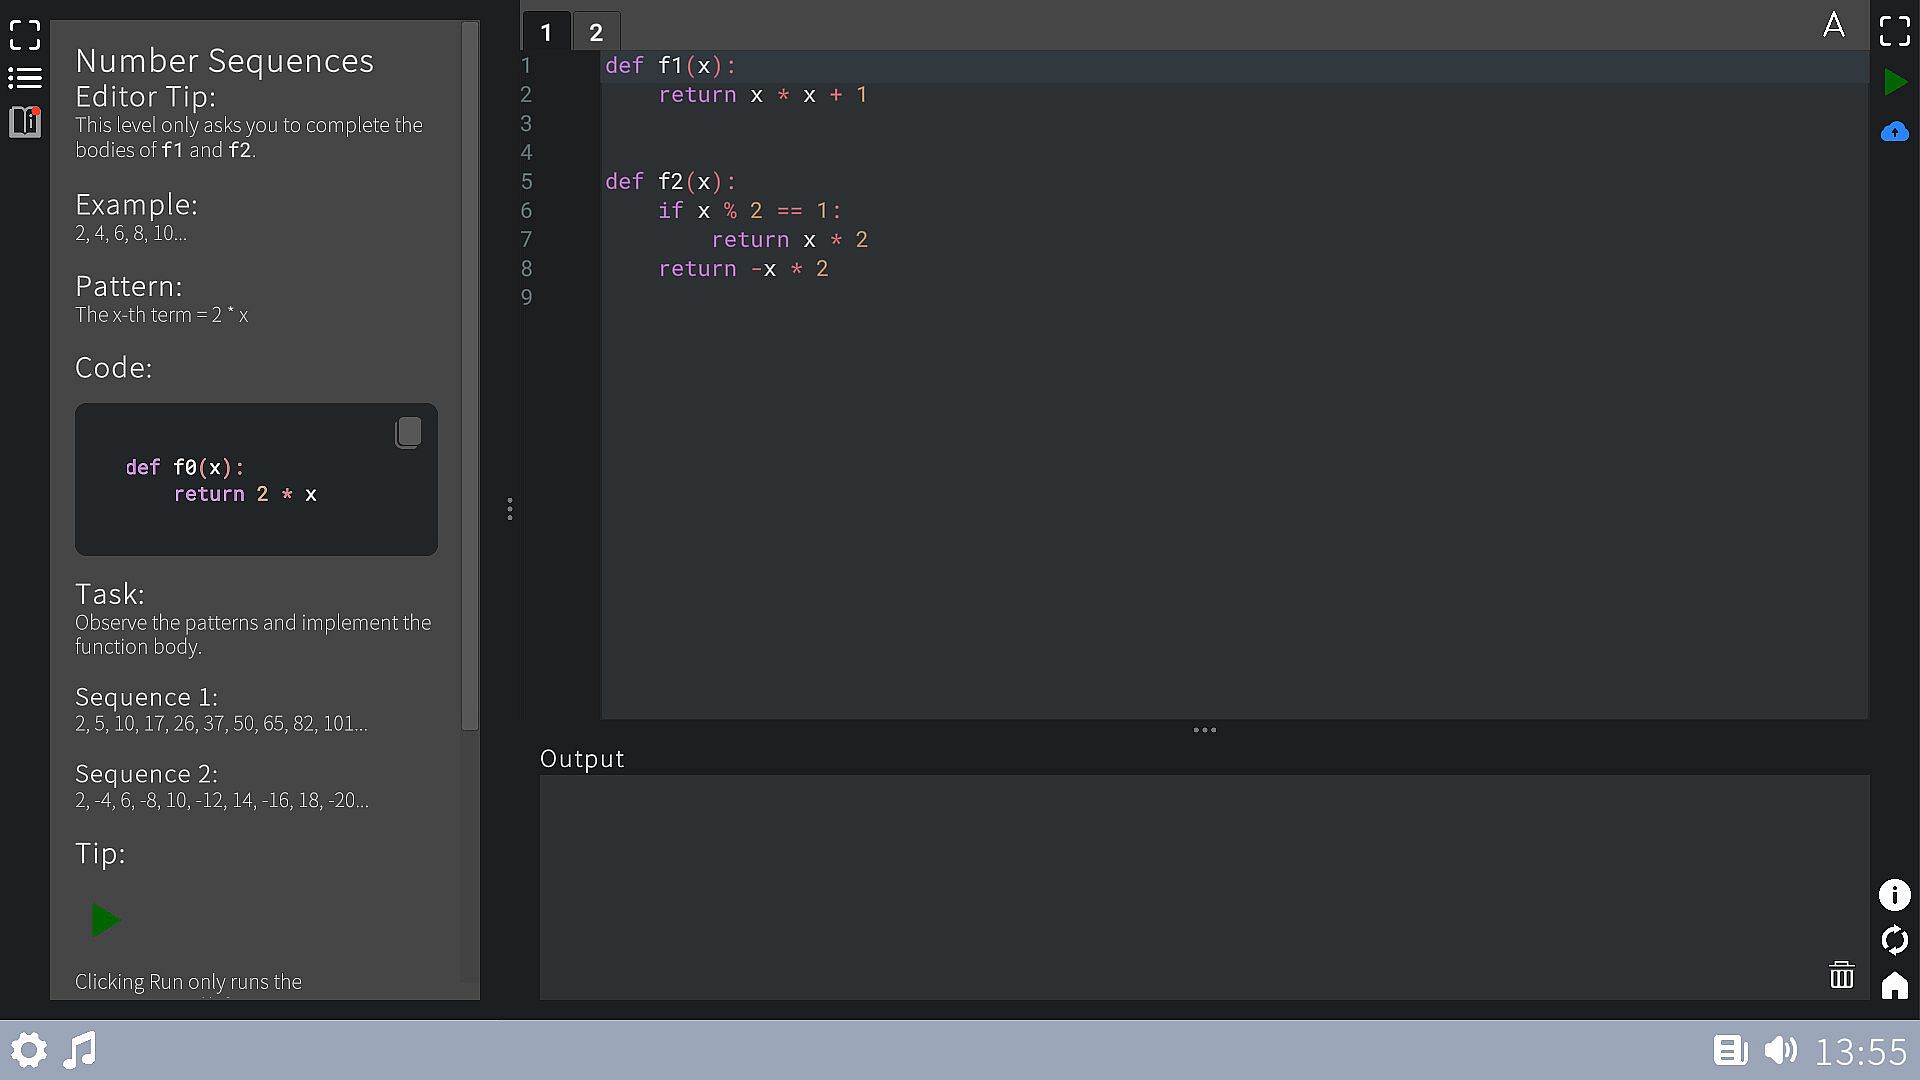Upload code using the blue cloud icon
The width and height of the screenshot is (1920, 1080).
click(x=1895, y=132)
